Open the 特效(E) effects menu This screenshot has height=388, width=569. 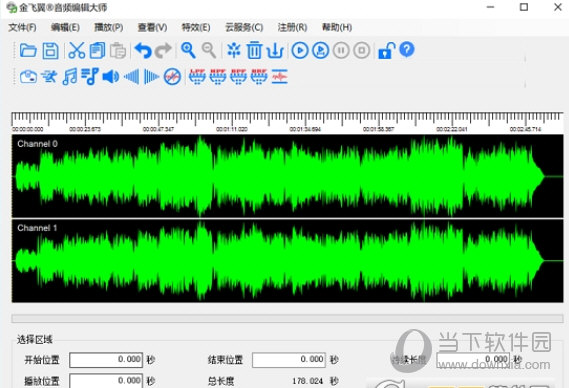tap(196, 27)
